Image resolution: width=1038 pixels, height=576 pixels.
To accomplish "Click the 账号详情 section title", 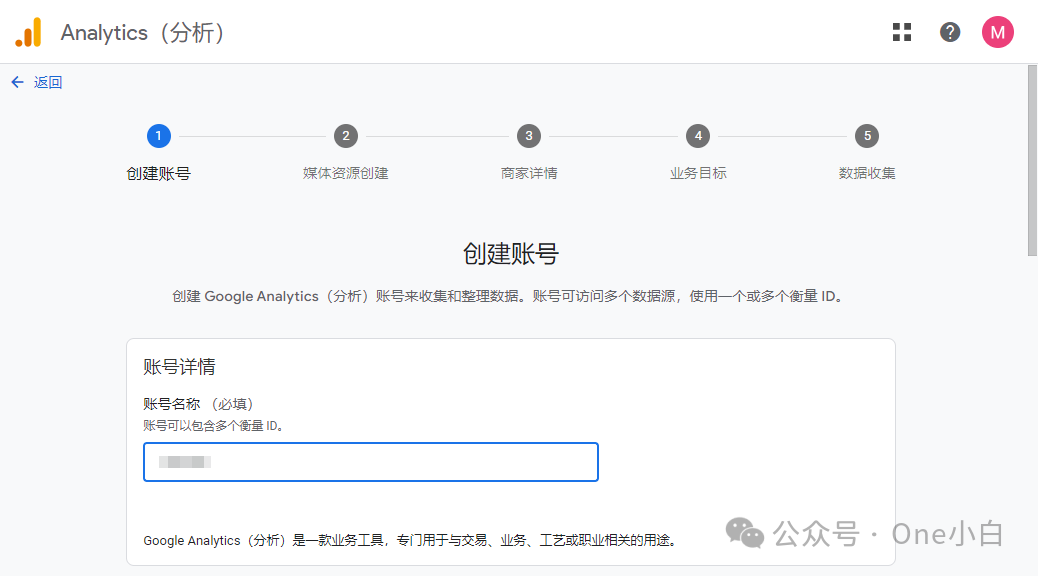I will pyautogui.click(x=179, y=367).
